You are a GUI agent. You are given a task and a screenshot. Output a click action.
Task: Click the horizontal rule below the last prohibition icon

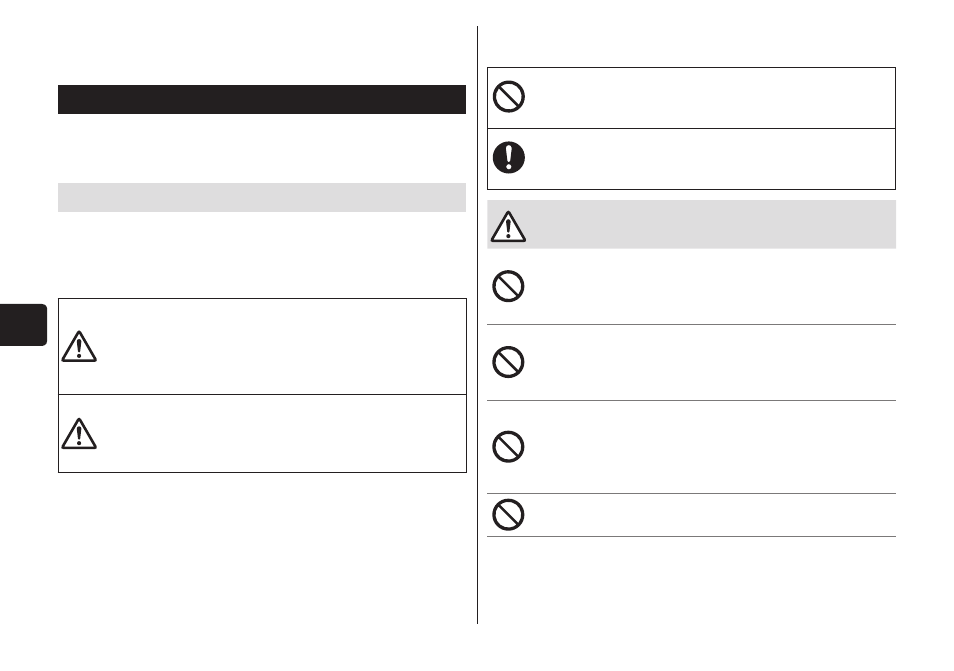(691, 537)
